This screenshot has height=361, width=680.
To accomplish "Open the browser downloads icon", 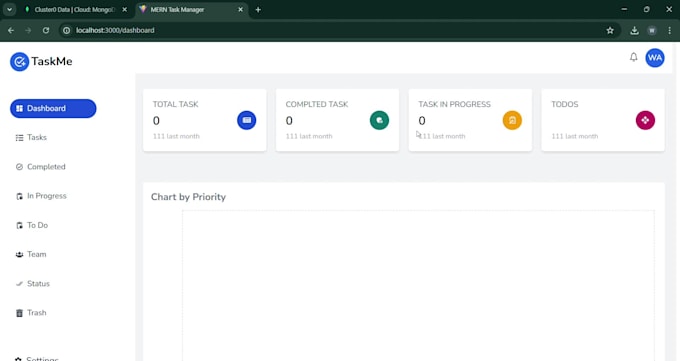I will (634, 30).
